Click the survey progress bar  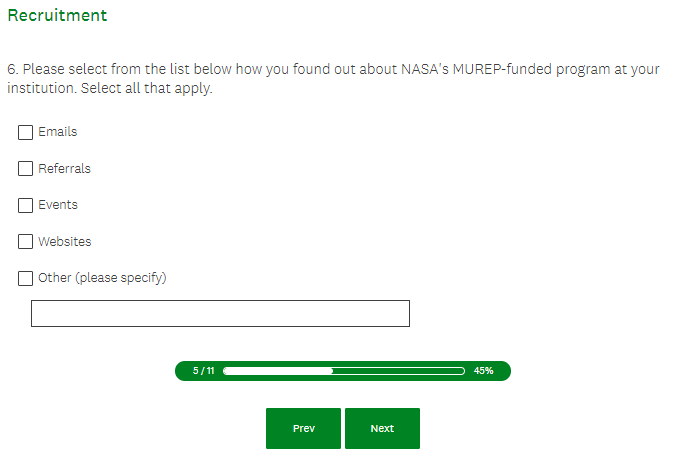tap(343, 370)
